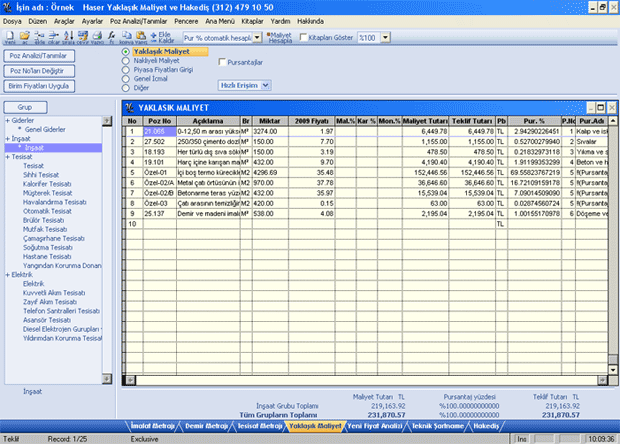Screen dimensions: 620x444
Task: Click the Aç (open) folder icon
Action: [x=24, y=36]
